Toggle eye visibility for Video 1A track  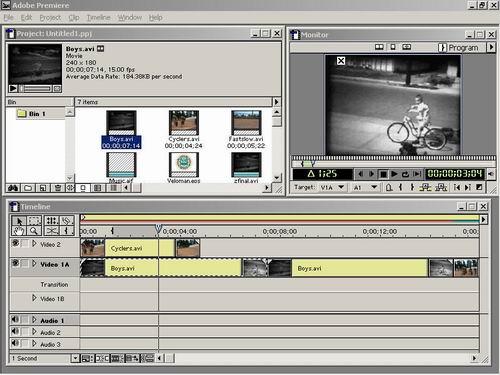(x=15, y=263)
